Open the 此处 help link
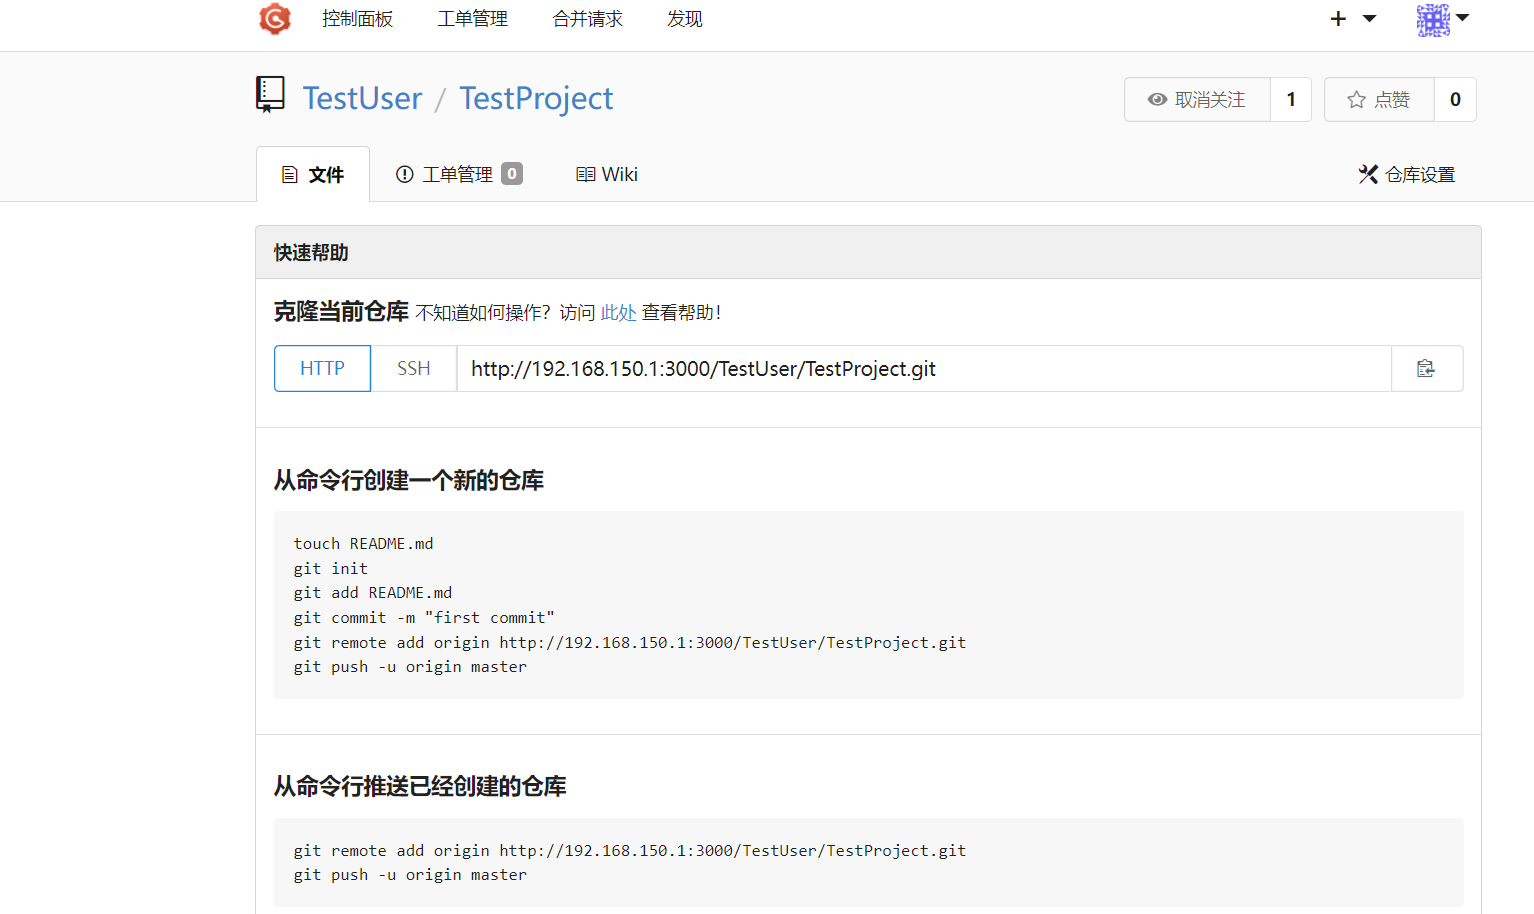Image resolution: width=1534 pixels, height=914 pixels. [618, 313]
